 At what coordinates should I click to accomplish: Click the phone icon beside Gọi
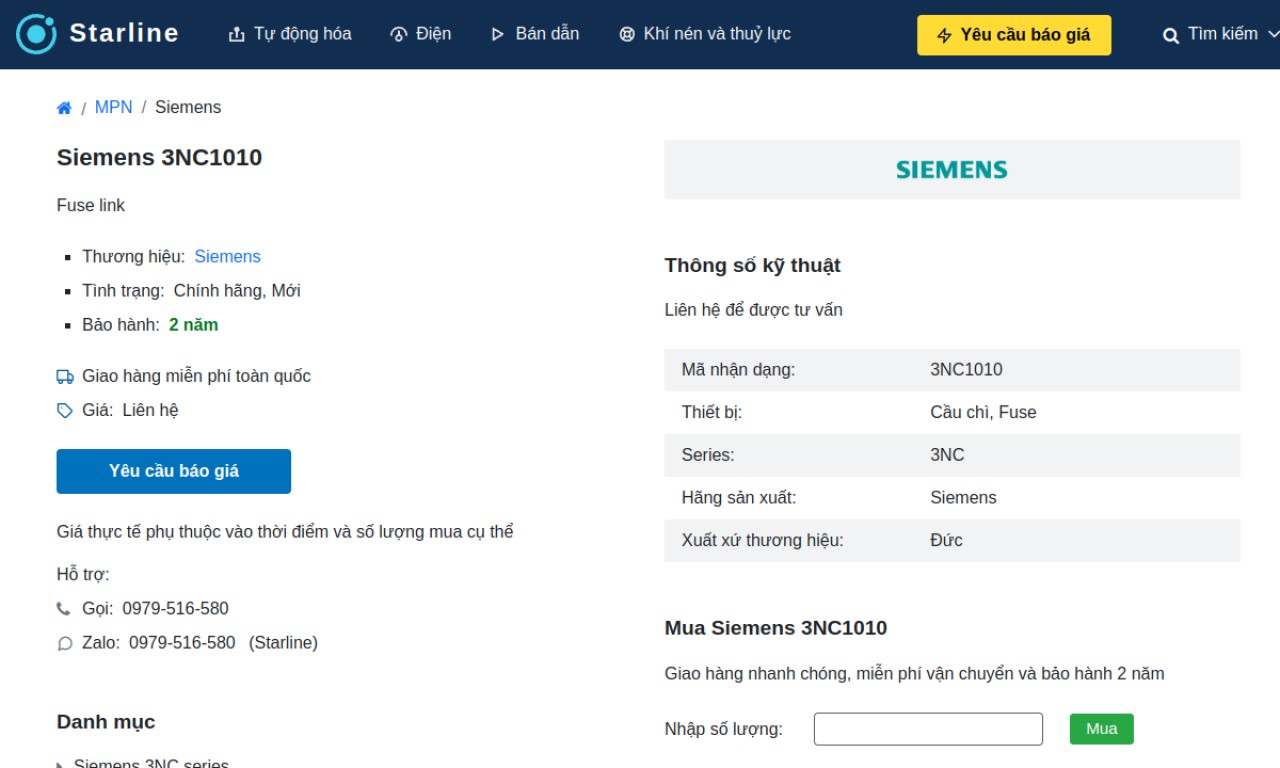(64, 608)
